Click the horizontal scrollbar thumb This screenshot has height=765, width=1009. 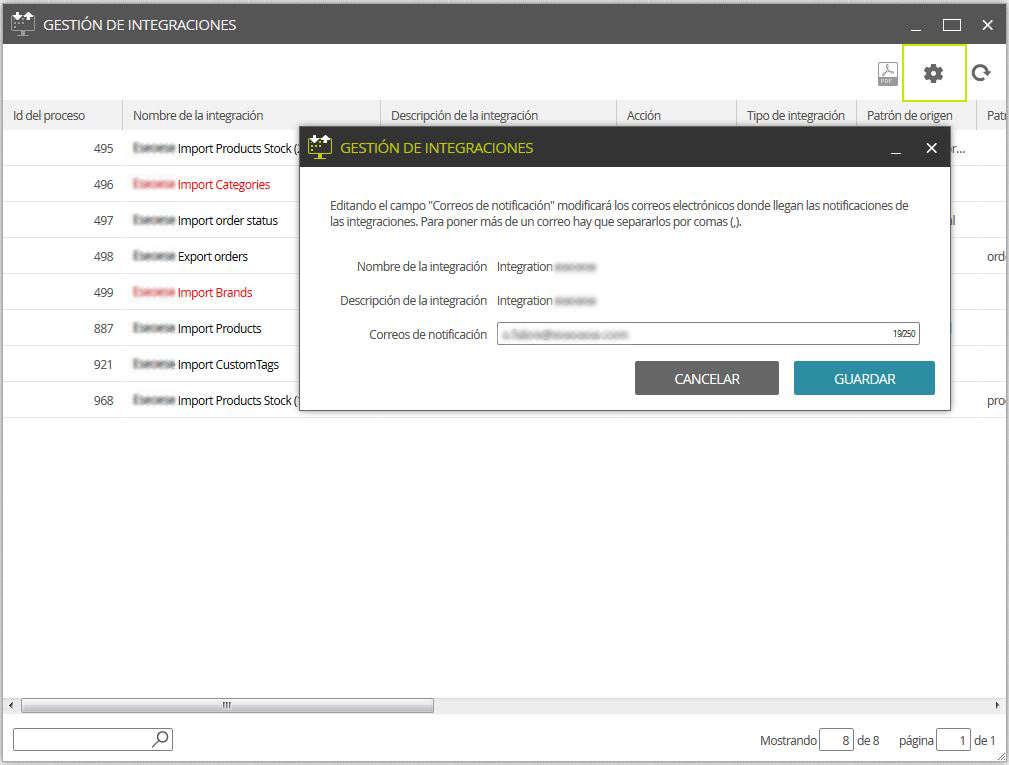[x=227, y=705]
